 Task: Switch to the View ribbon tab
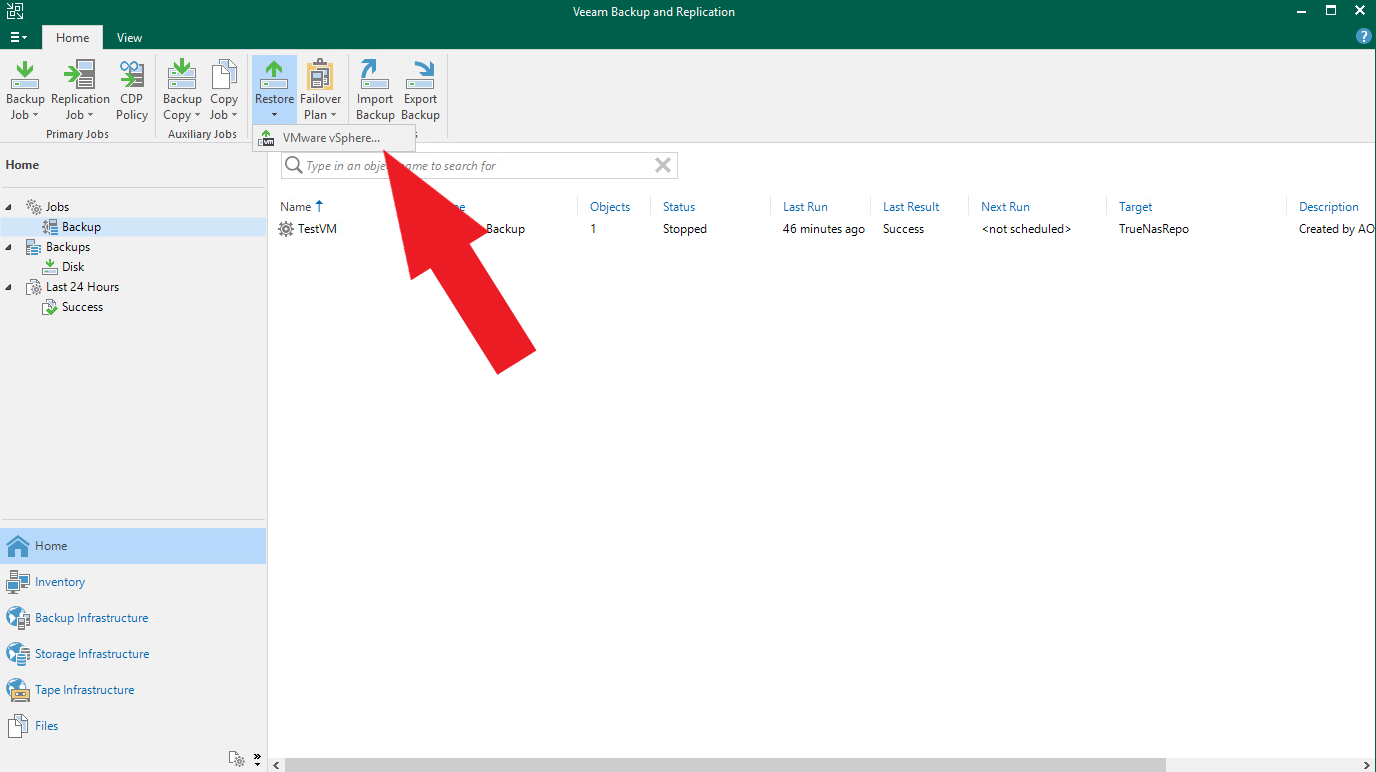pyautogui.click(x=129, y=38)
